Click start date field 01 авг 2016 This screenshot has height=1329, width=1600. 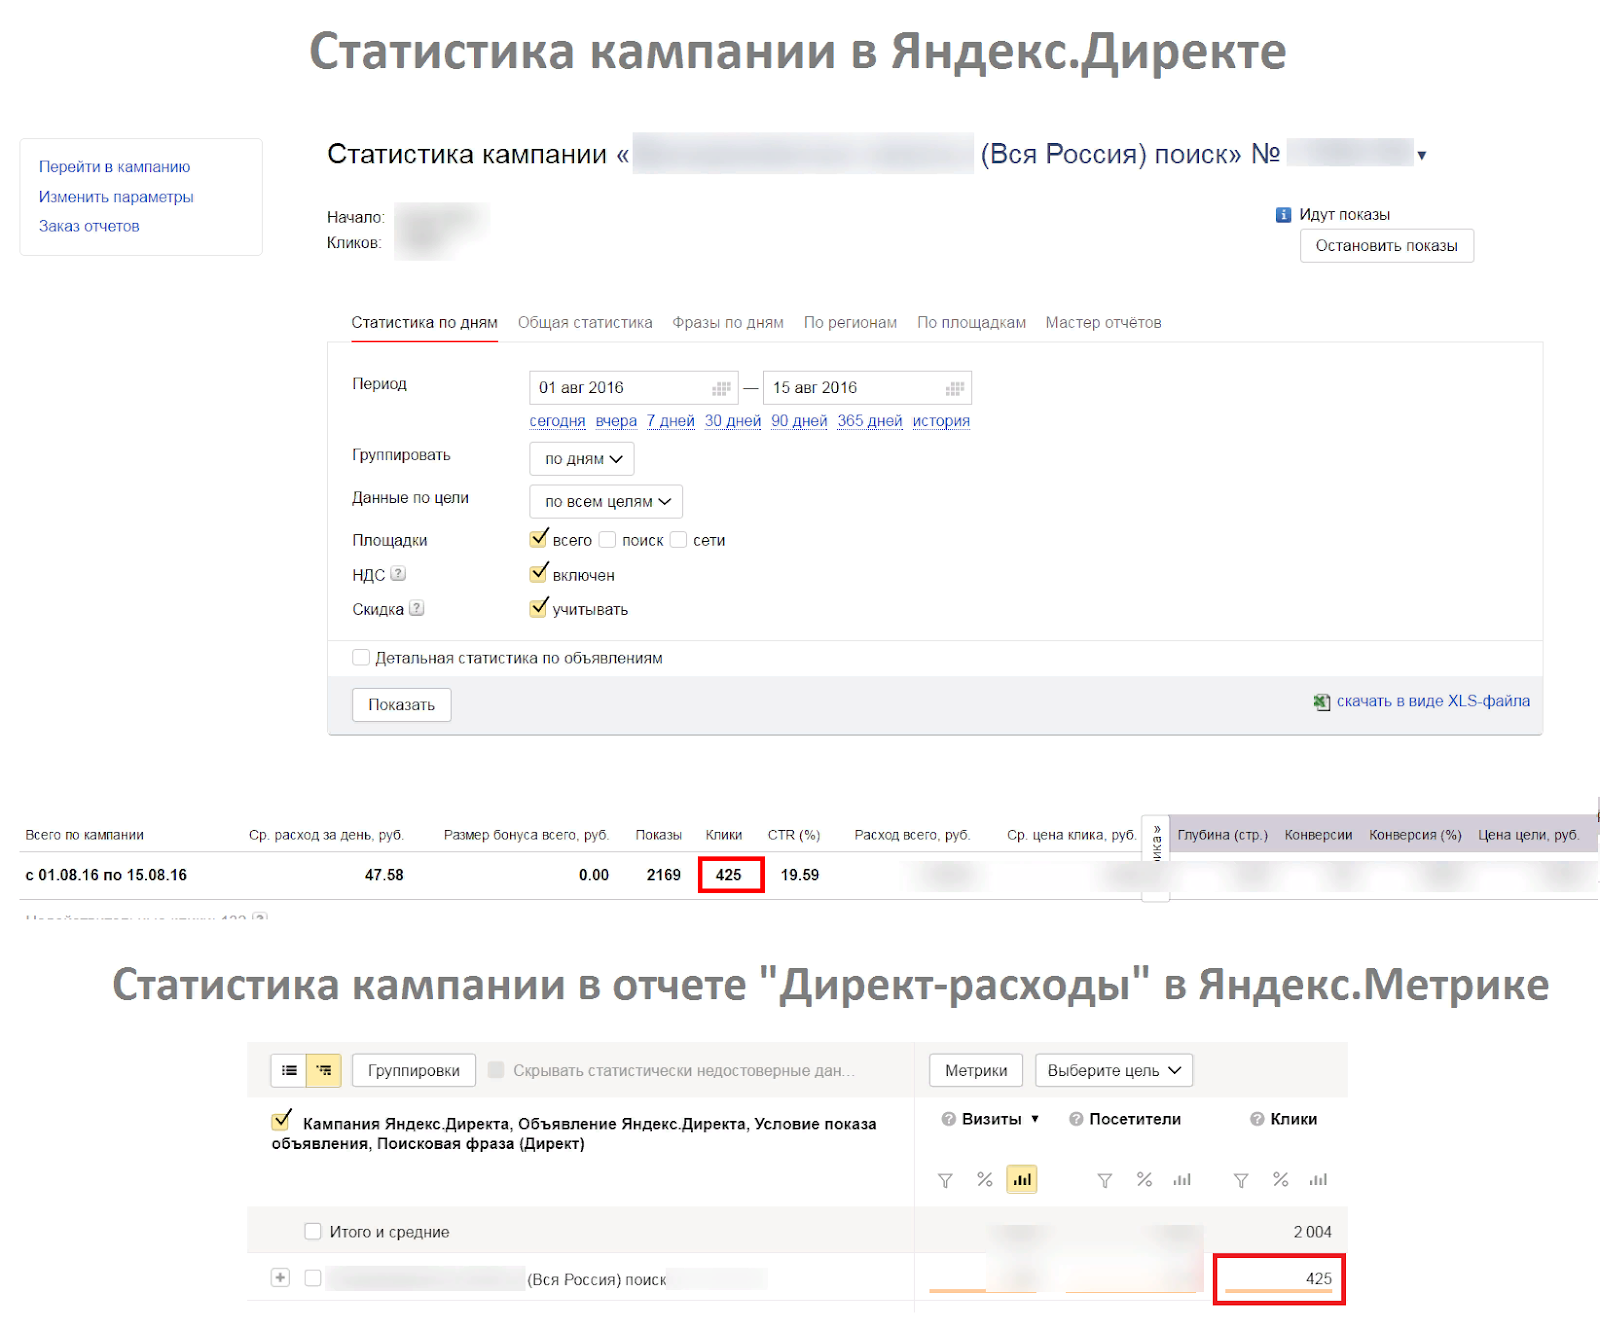click(x=634, y=388)
